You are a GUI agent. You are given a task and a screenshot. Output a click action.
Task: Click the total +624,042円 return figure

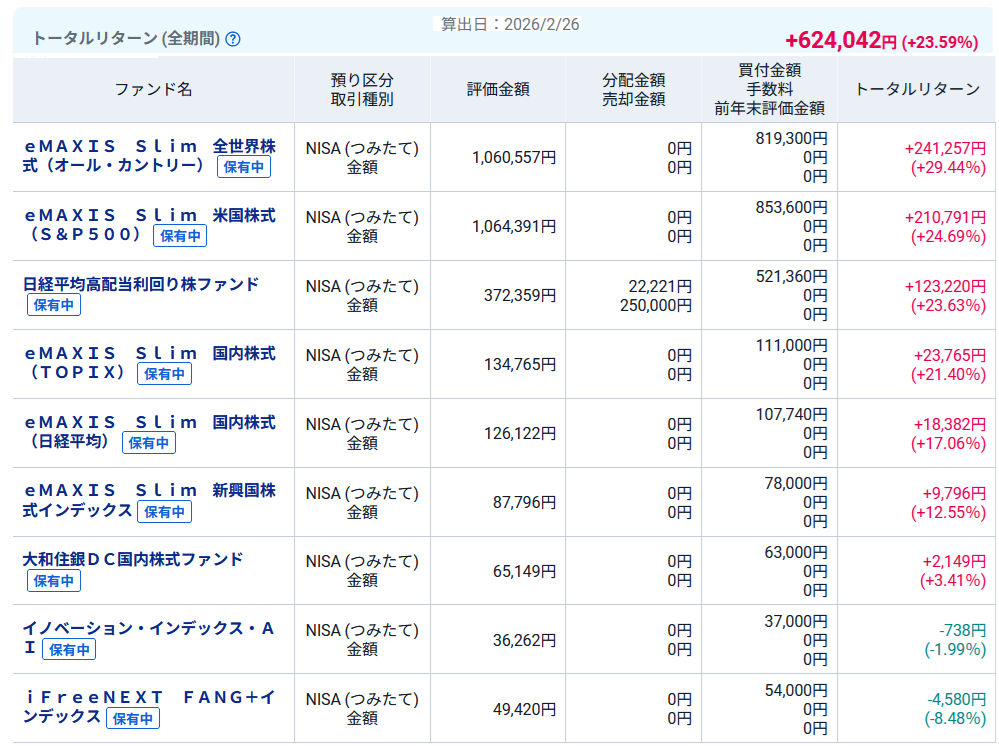point(841,41)
